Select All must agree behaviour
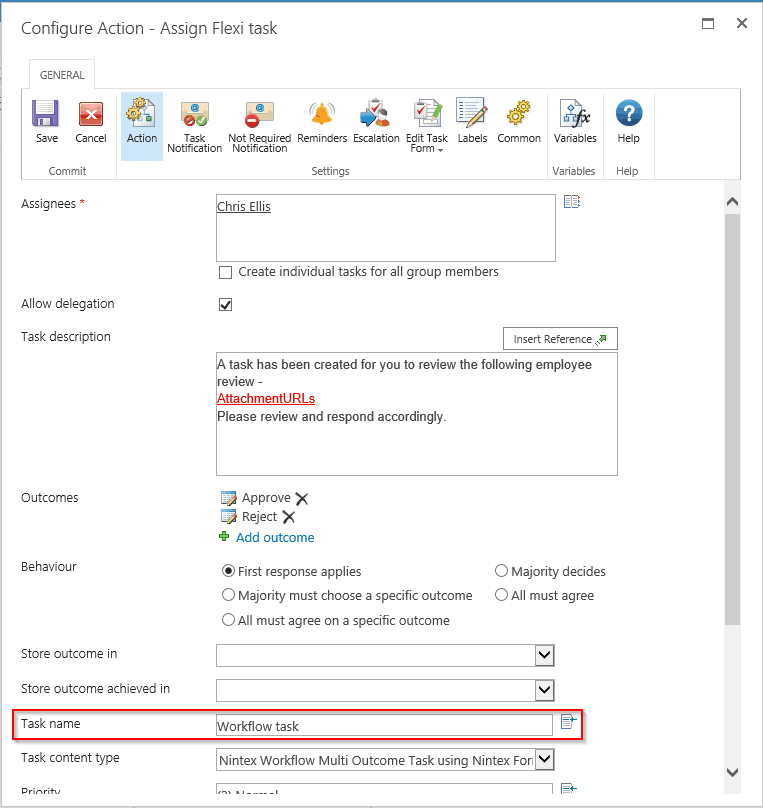 click(x=501, y=595)
